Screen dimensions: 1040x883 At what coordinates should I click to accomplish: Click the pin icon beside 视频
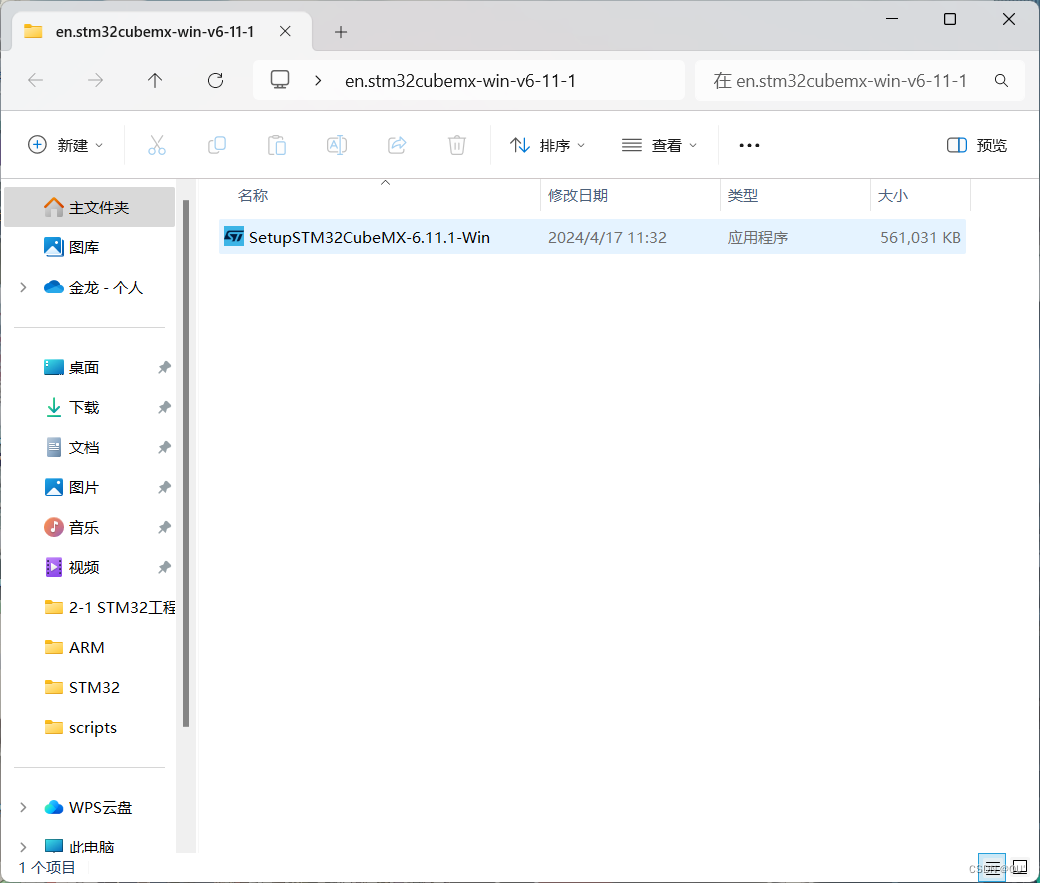point(164,567)
